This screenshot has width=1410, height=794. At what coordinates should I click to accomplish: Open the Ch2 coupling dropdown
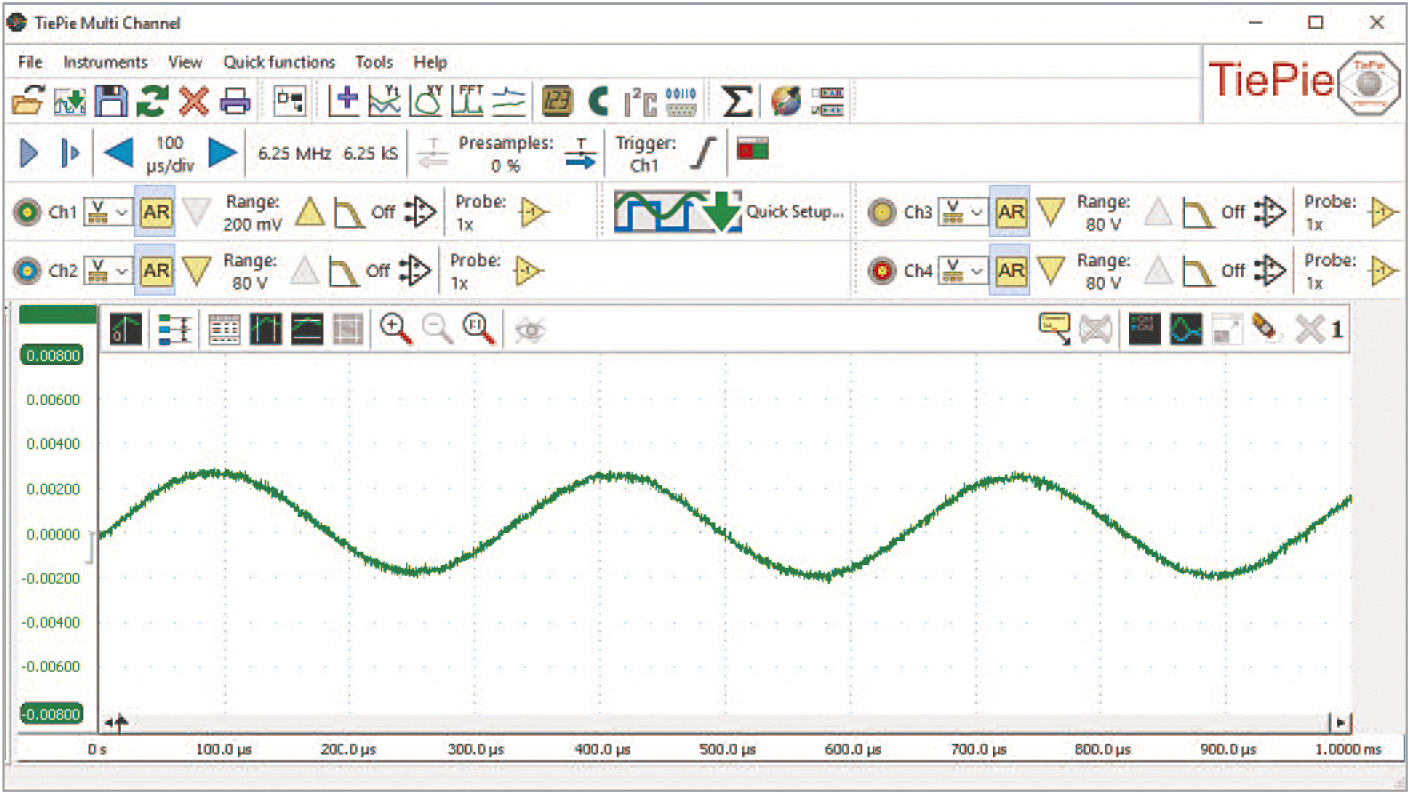[108, 270]
